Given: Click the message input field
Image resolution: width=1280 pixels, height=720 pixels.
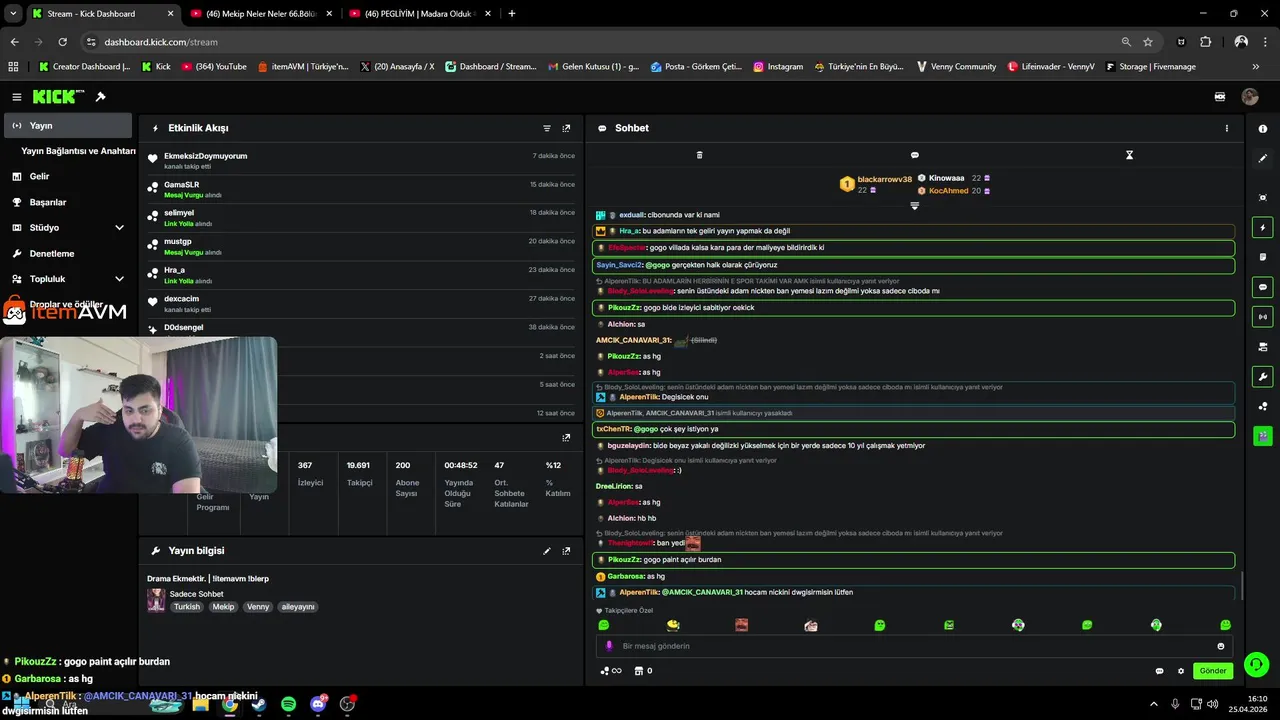Looking at the screenshot, I should click(915, 646).
